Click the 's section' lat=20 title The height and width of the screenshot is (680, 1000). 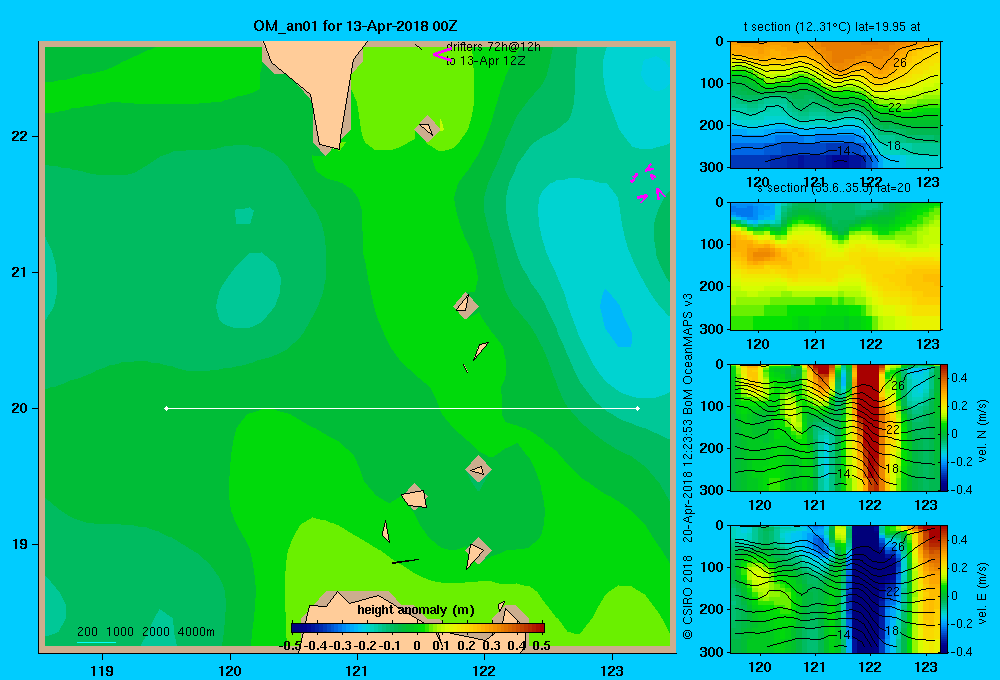click(834, 188)
